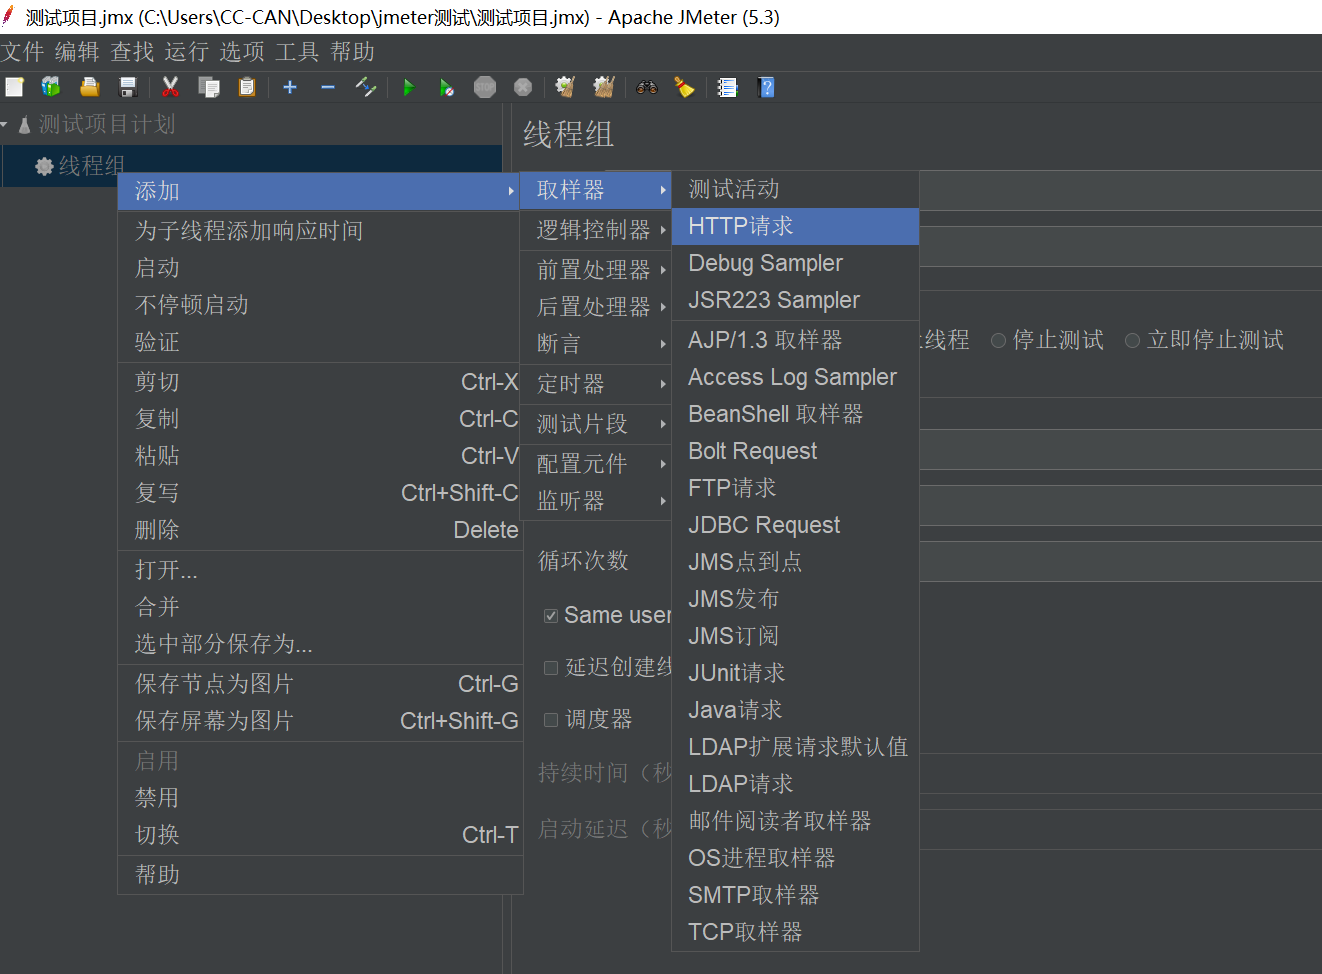Open the 文件 menu
Screen dimensions: 1322x974
(23, 52)
